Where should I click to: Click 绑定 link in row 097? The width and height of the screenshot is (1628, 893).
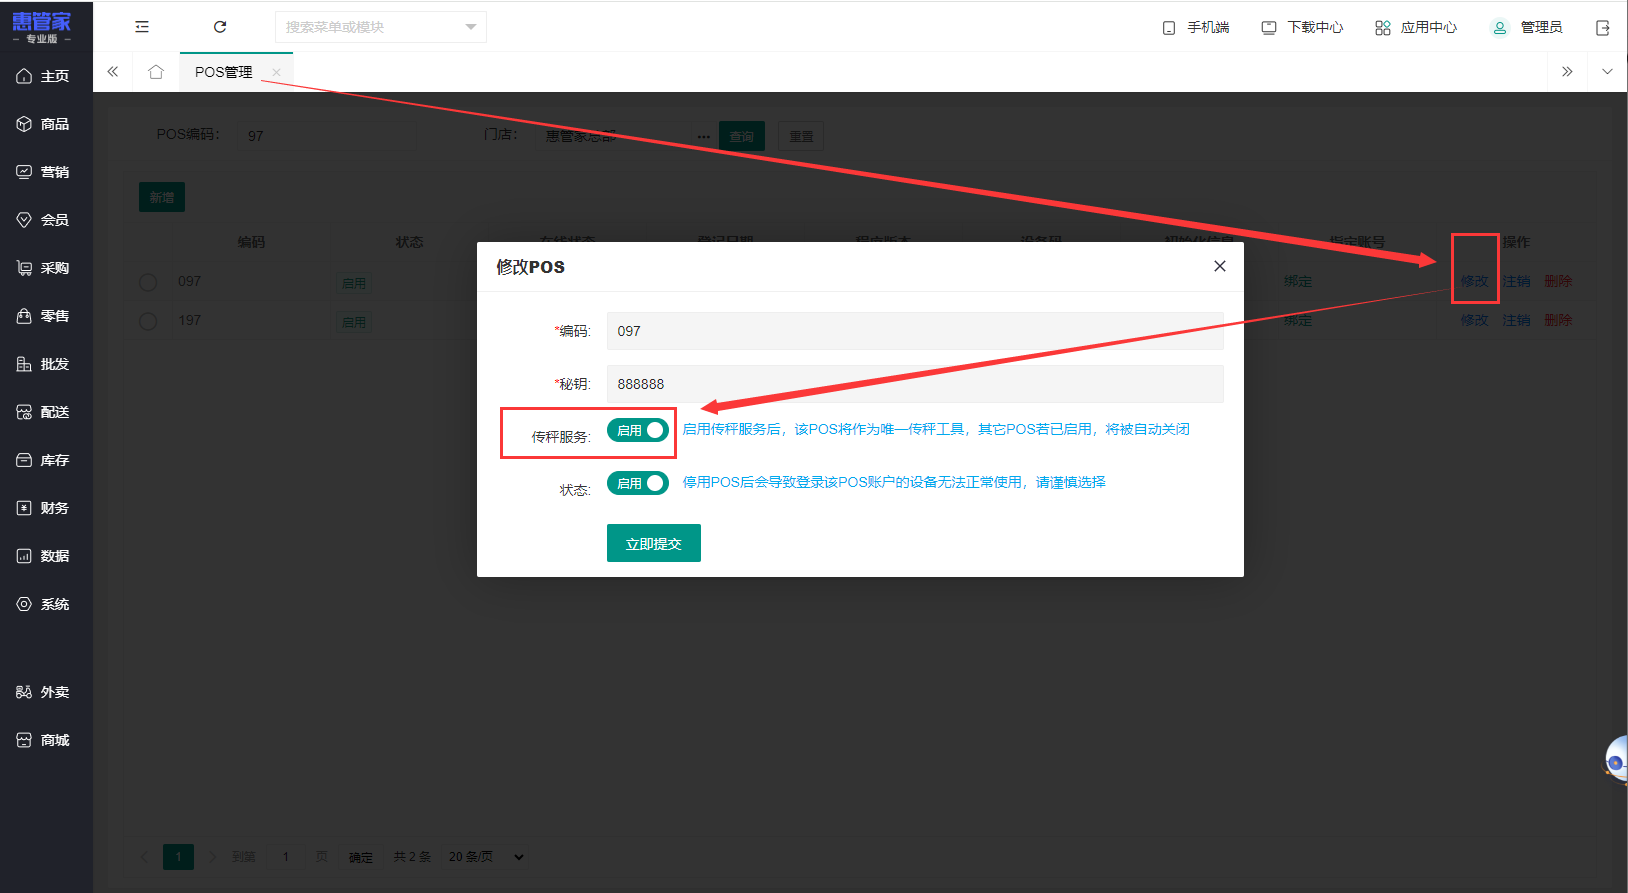point(1298,281)
